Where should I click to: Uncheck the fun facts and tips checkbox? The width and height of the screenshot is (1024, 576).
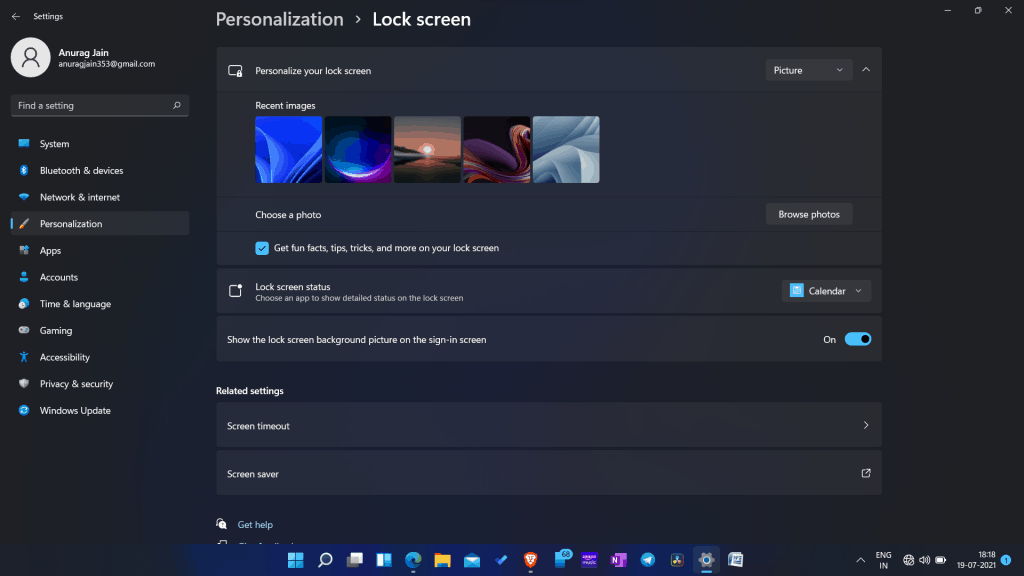click(x=262, y=248)
